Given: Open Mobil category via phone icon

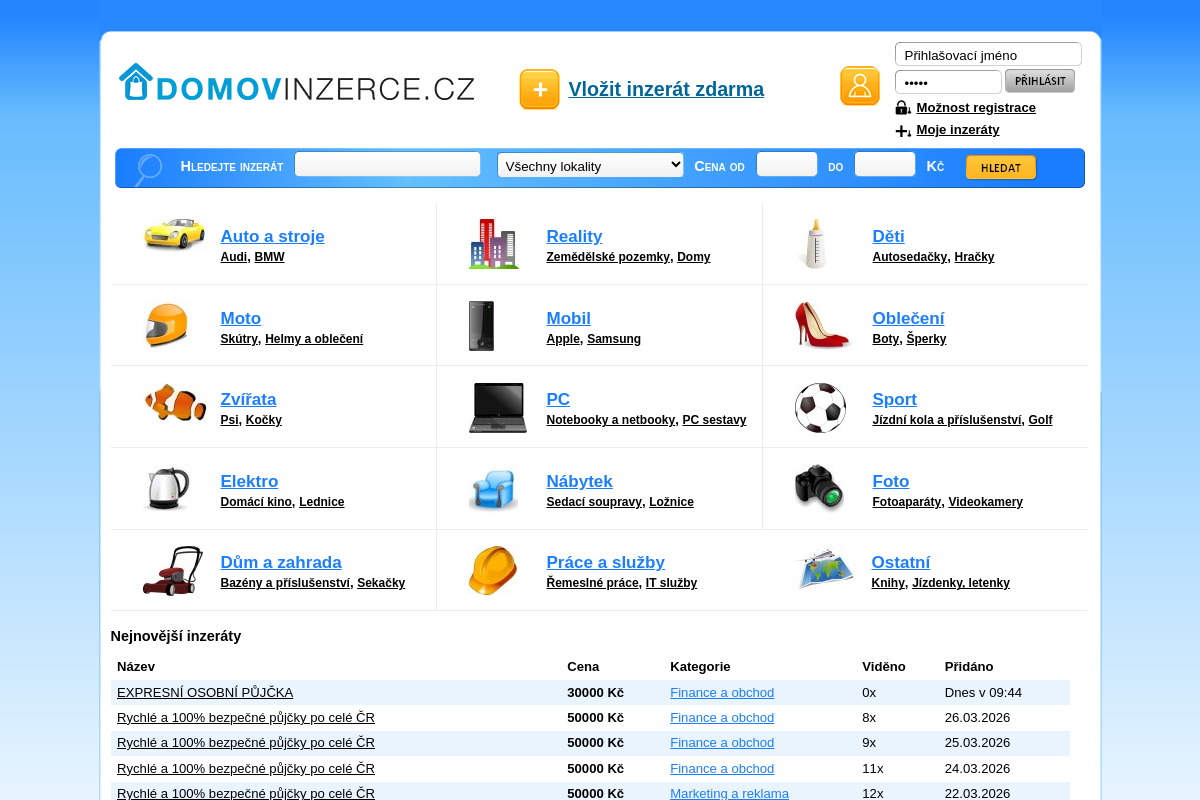Looking at the screenshot, I should (x=481, y=324).
